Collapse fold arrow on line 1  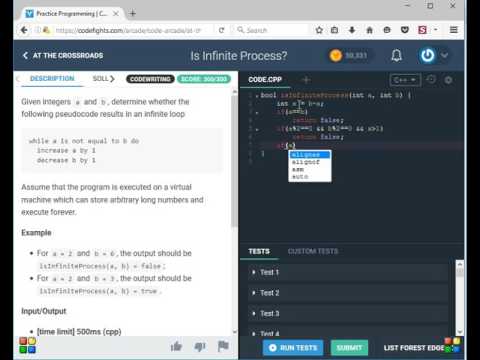point(257,96)
